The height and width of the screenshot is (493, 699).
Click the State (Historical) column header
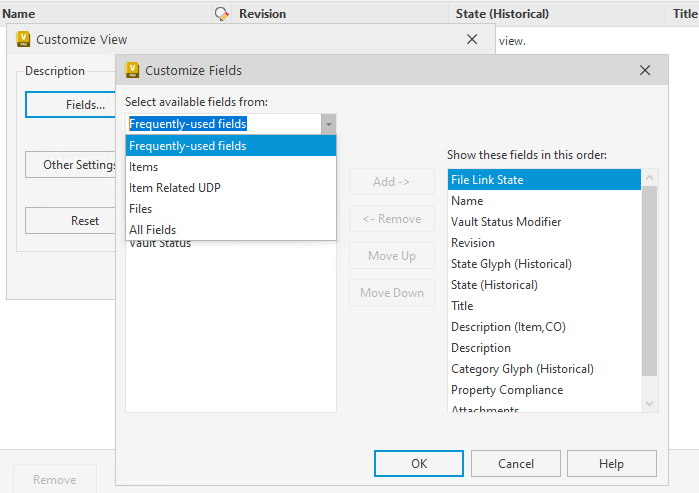[x=502, y=14]
